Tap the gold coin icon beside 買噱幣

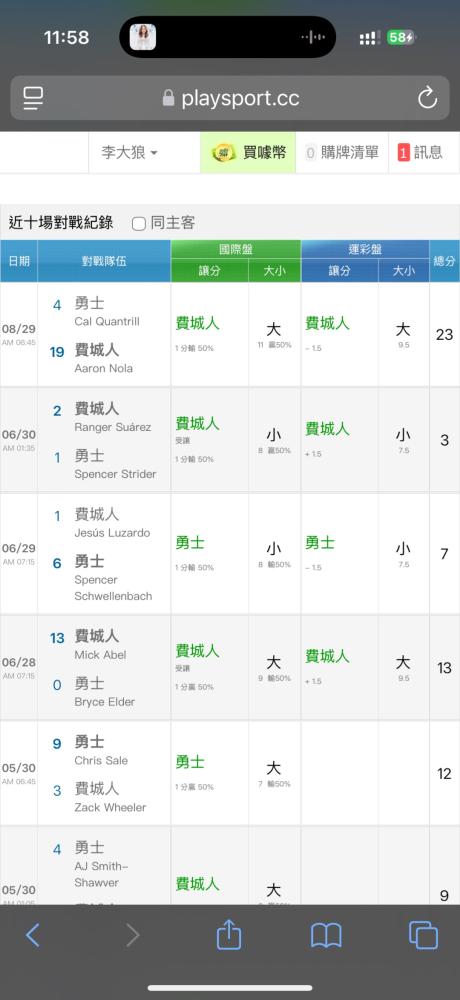pyautogui.click(x=224, y=152)
